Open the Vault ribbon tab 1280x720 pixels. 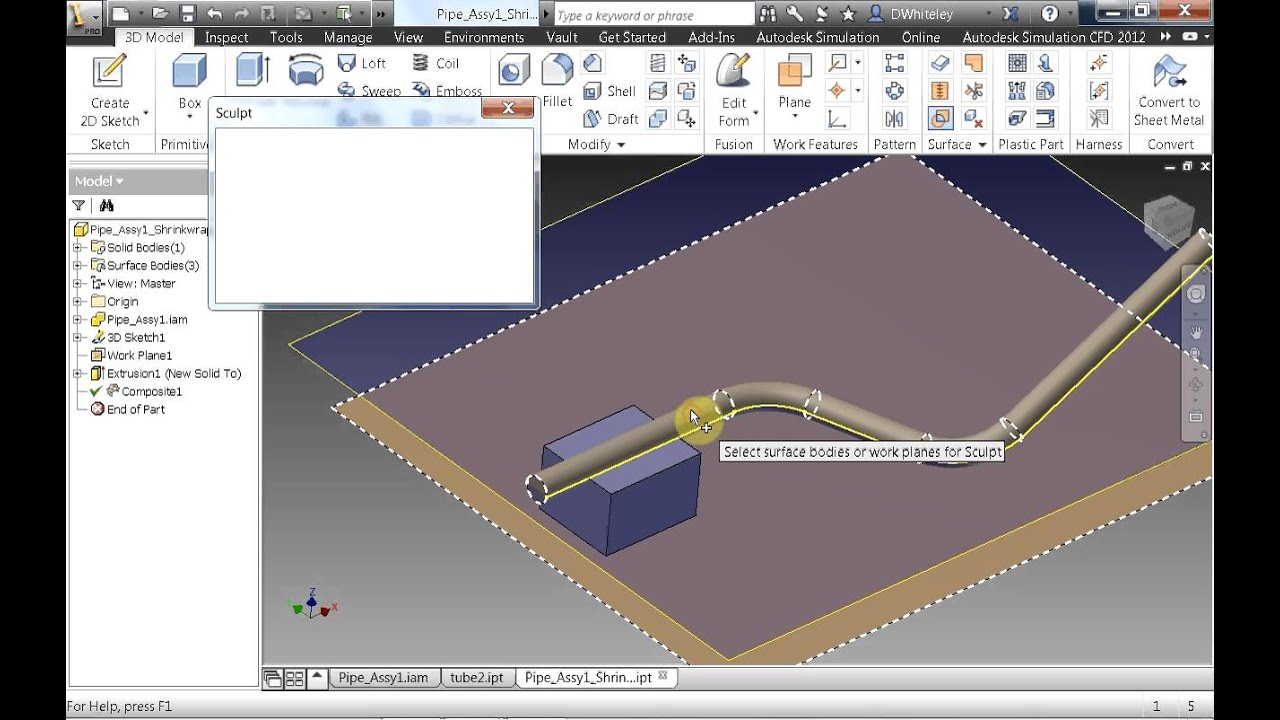562,37
